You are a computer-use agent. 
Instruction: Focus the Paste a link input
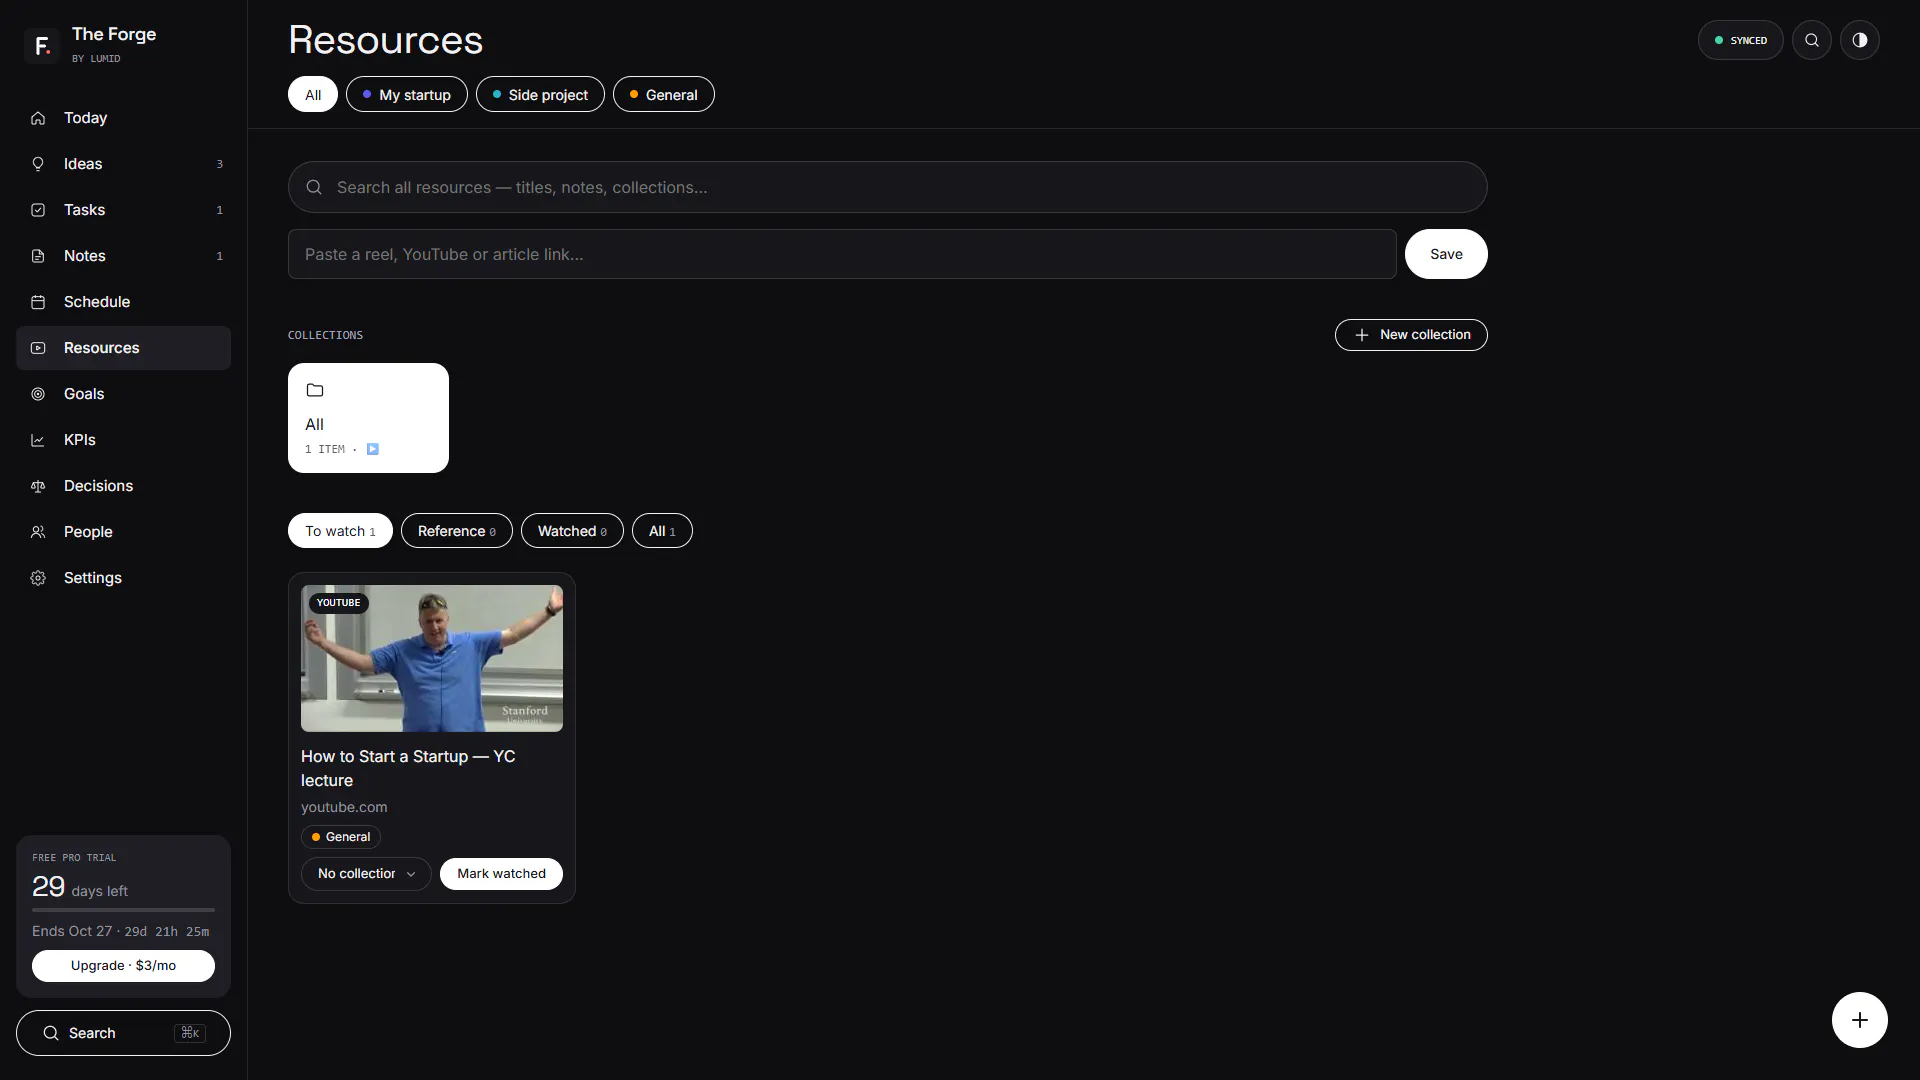tap(842, 254)
